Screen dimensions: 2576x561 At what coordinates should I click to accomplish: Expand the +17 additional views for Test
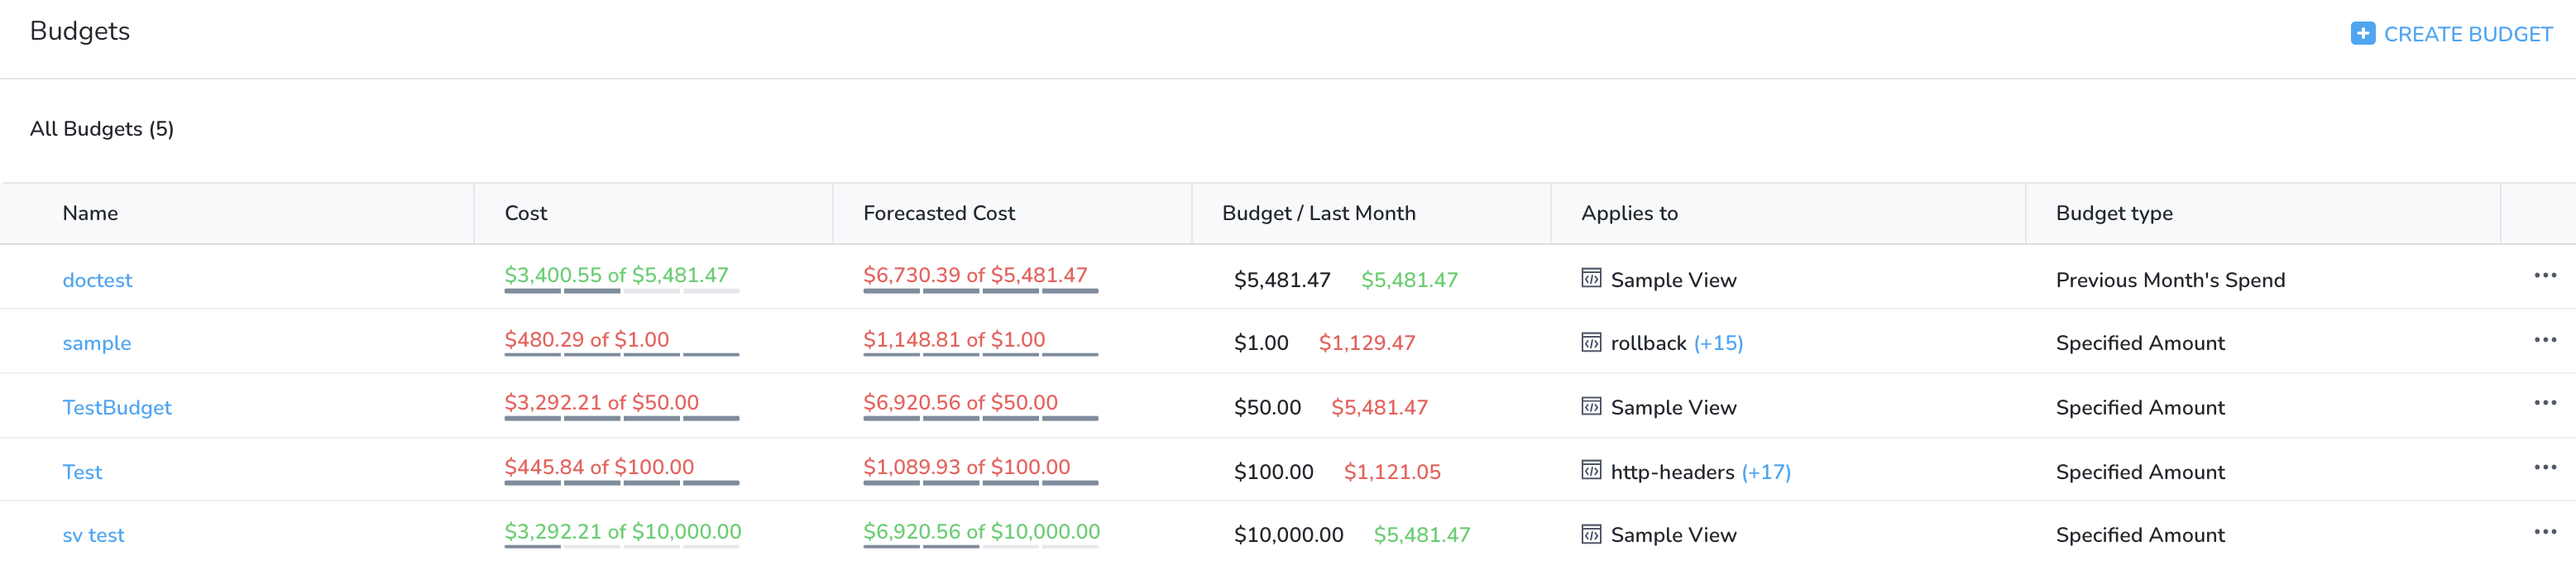[x=1765, y=472]
